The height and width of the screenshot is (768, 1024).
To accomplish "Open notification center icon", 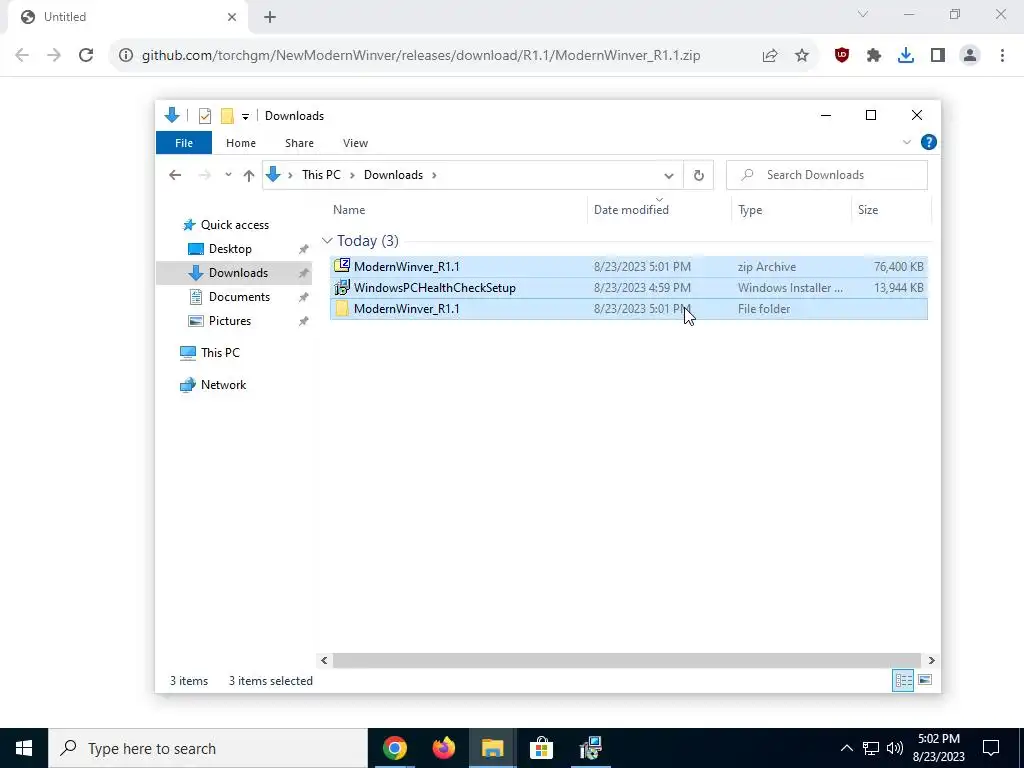I will click(991, 748).
